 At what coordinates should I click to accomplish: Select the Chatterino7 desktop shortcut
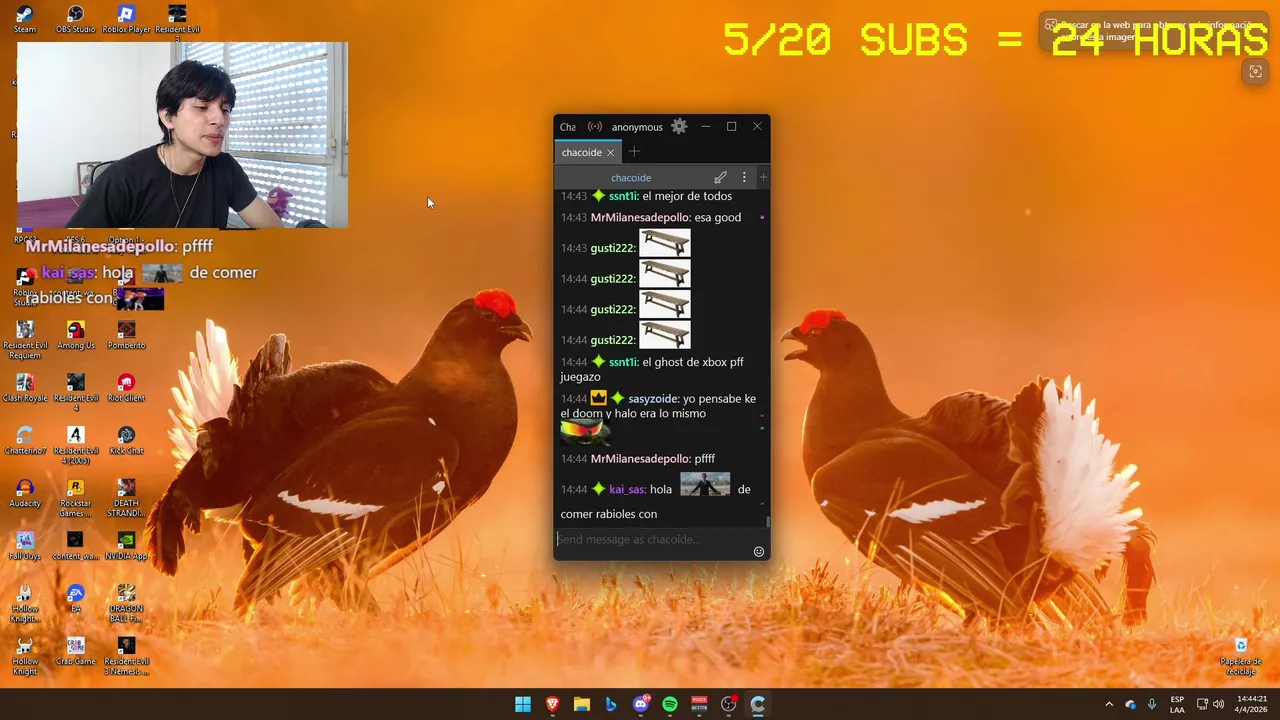[x=25, y=441]
